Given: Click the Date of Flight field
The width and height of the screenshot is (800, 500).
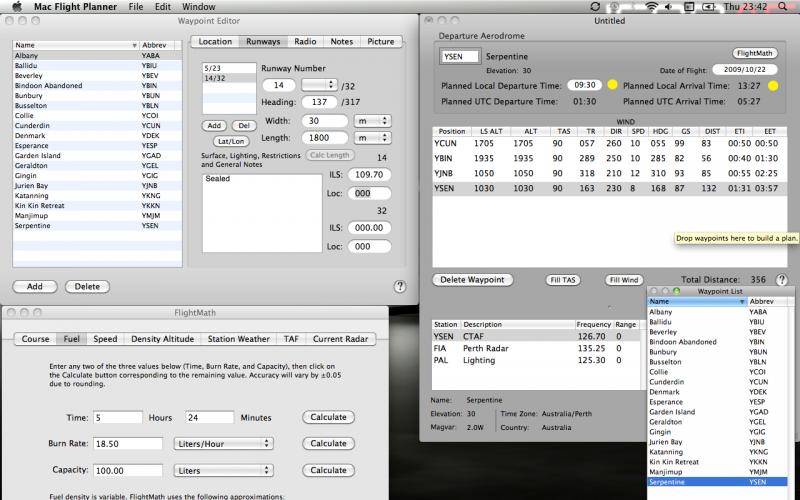Looking at the screenshot, I should pos(745,70).
